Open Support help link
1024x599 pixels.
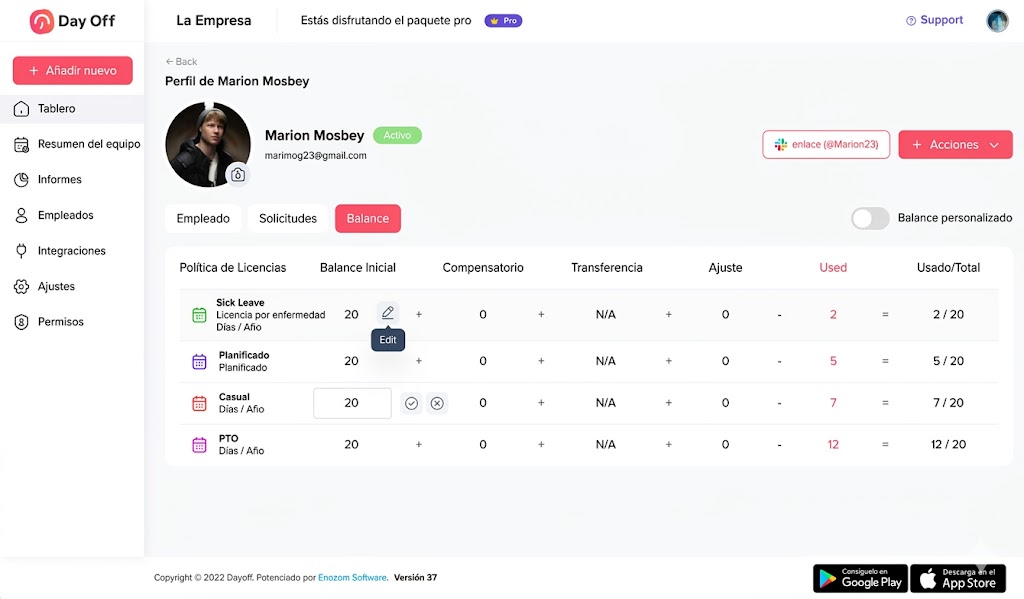pos(935,20)
